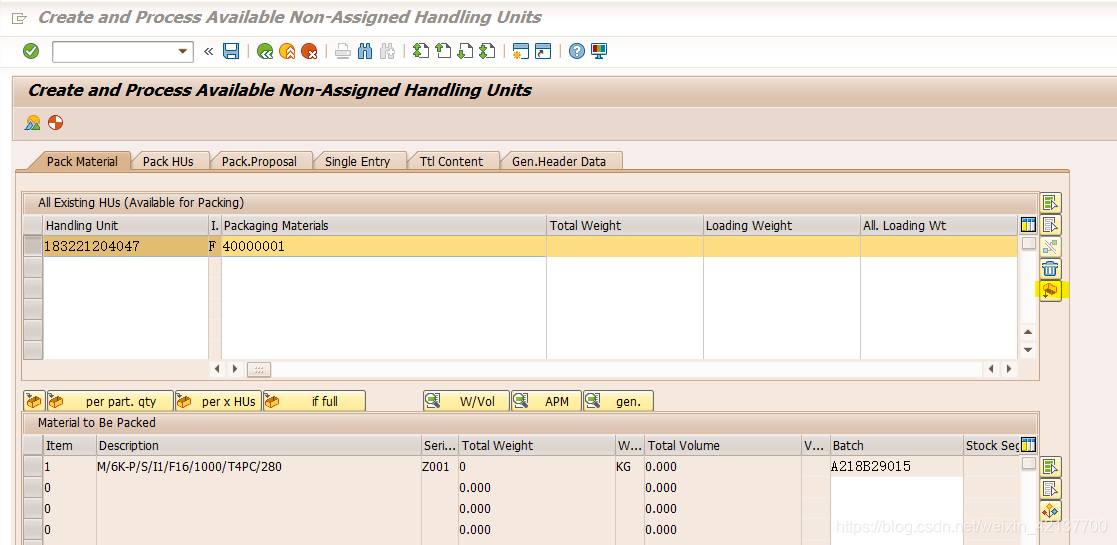Viewport: 1117px width, 545px height.
Task: Click the Find Next binoculars-plus icon
Action: pyautogui.click(x=387, y=51)
